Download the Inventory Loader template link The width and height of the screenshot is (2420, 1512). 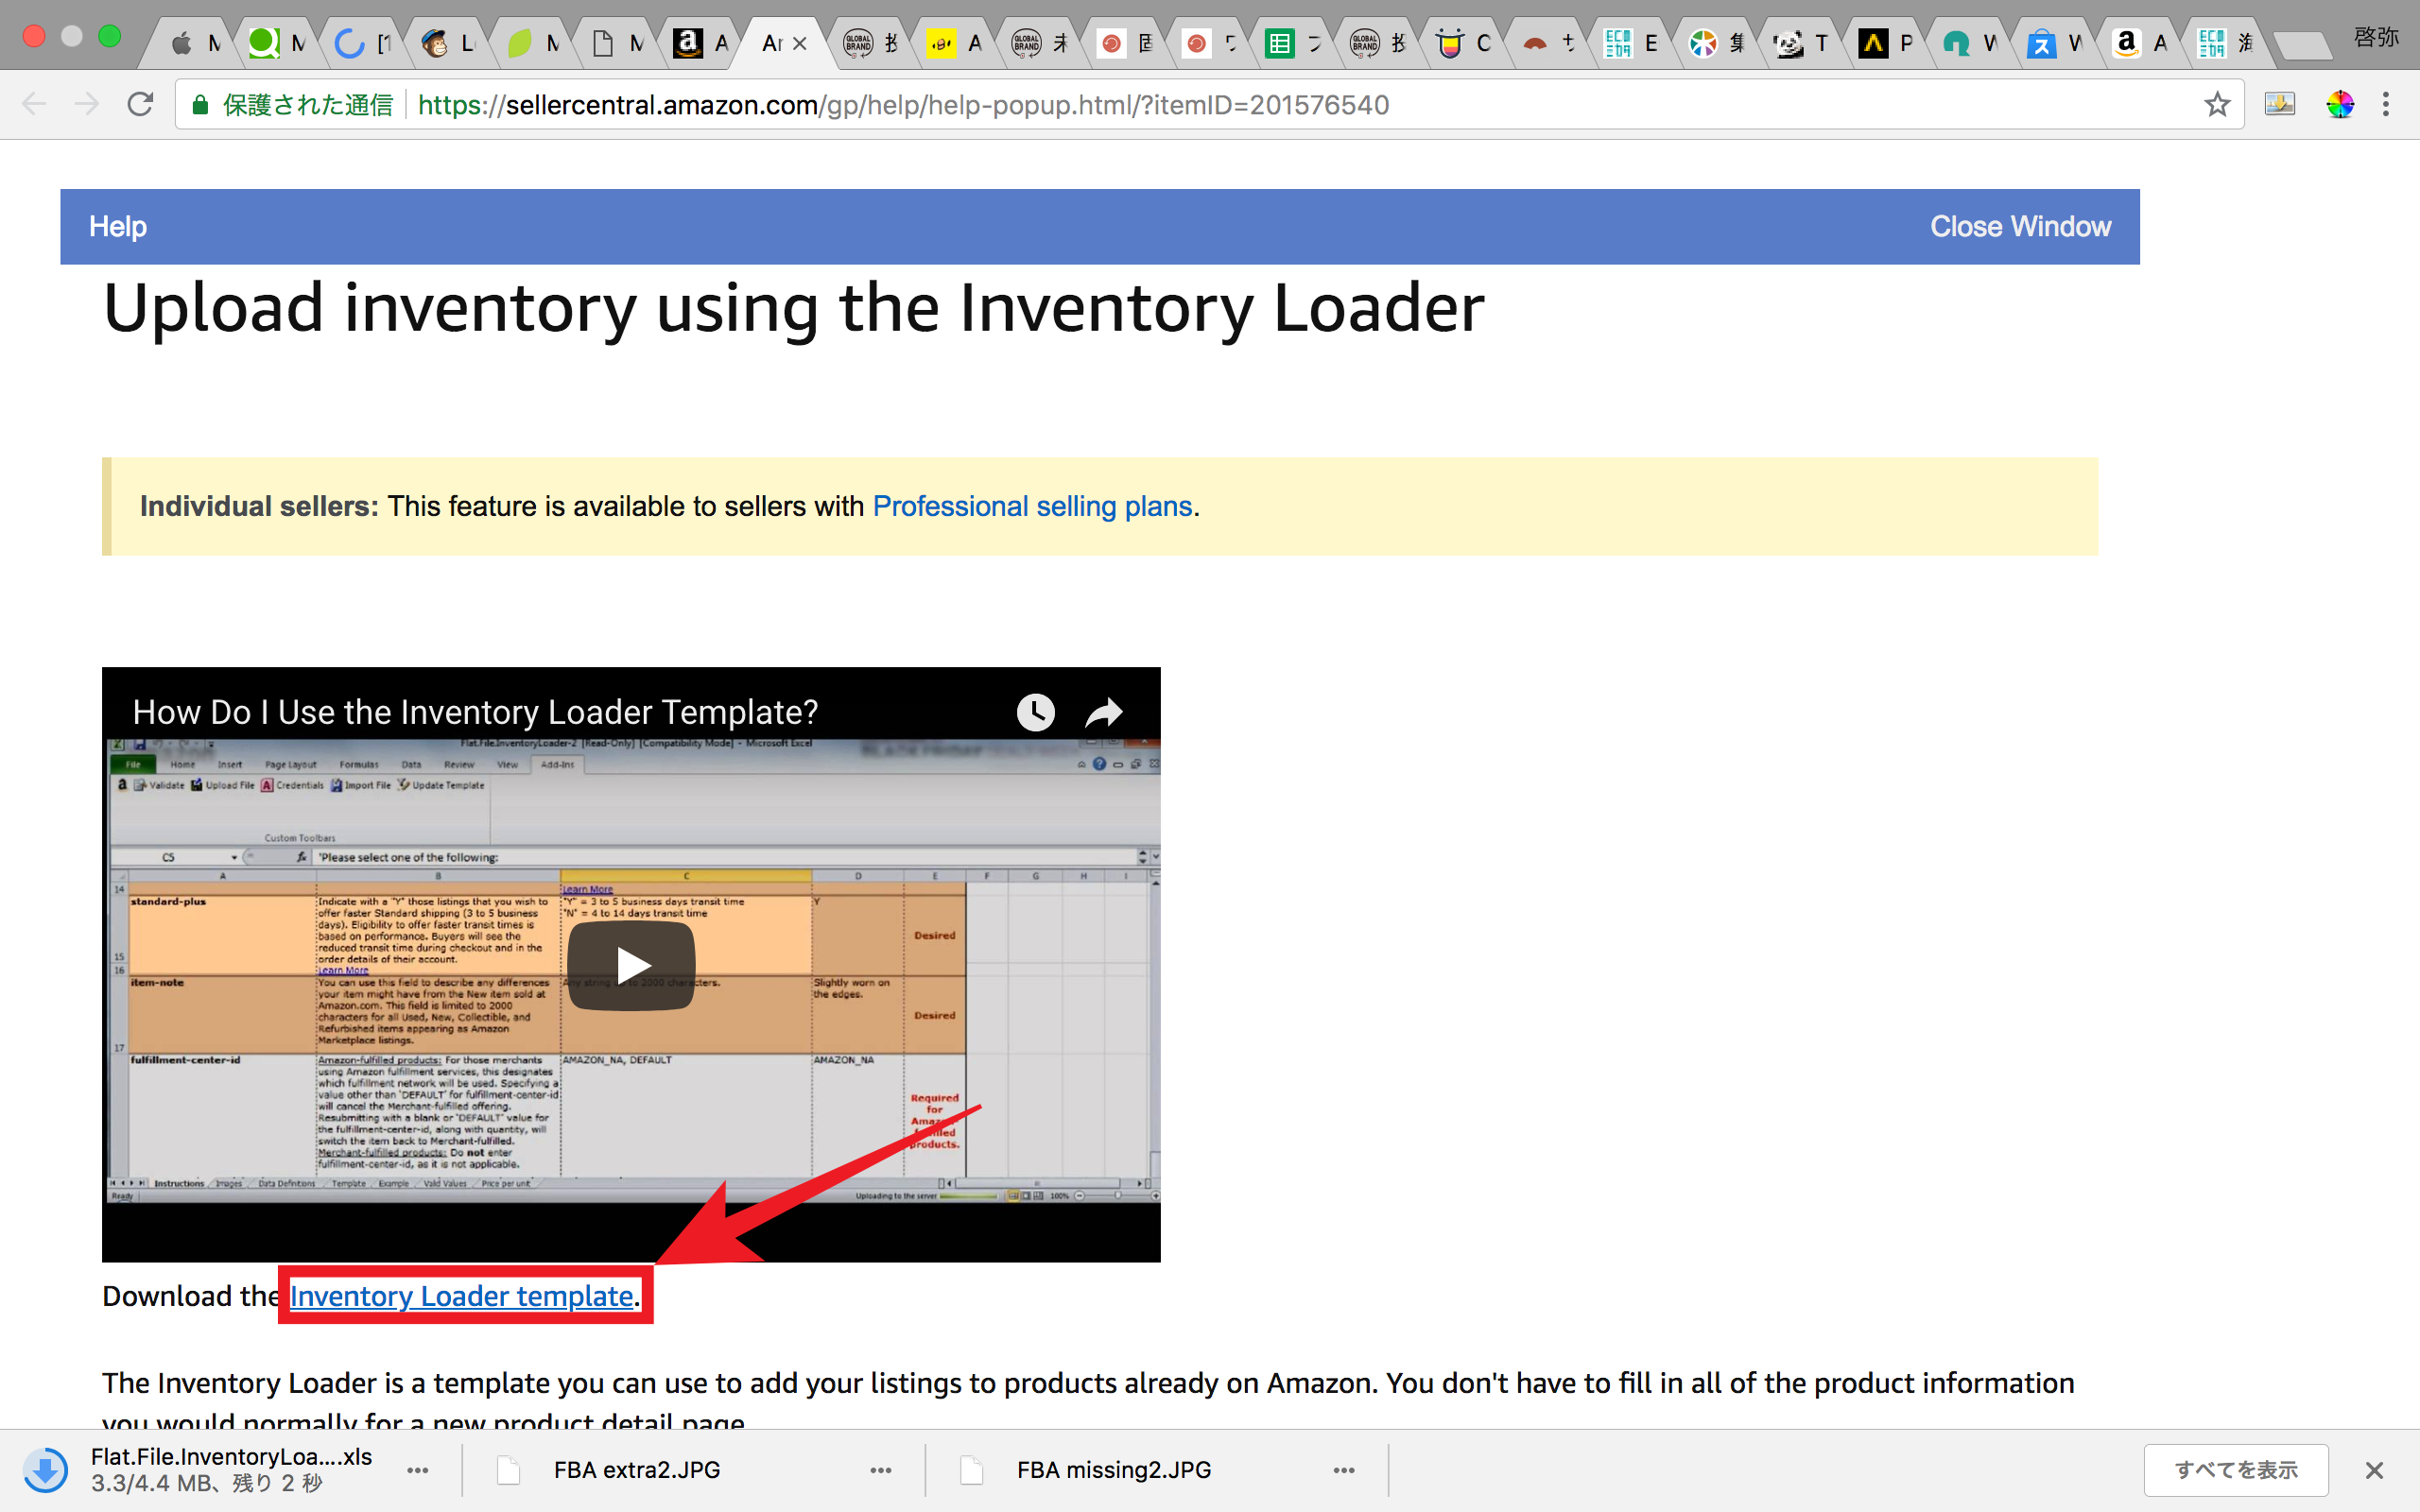coord(461,1295)
